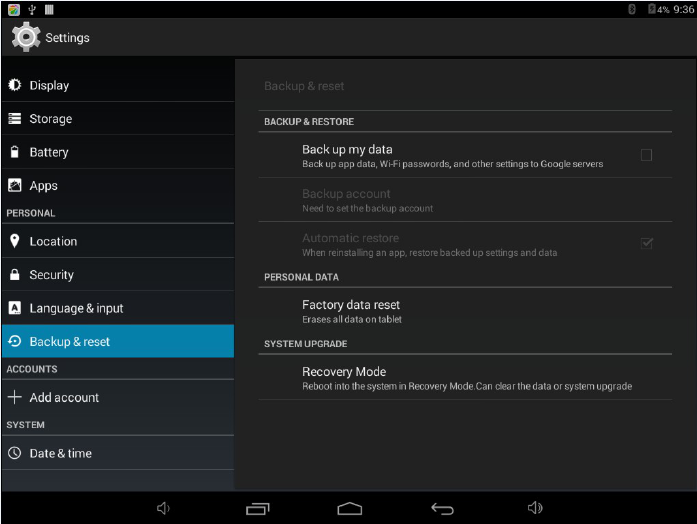Open Backup account setting

(x=465, y=200)
